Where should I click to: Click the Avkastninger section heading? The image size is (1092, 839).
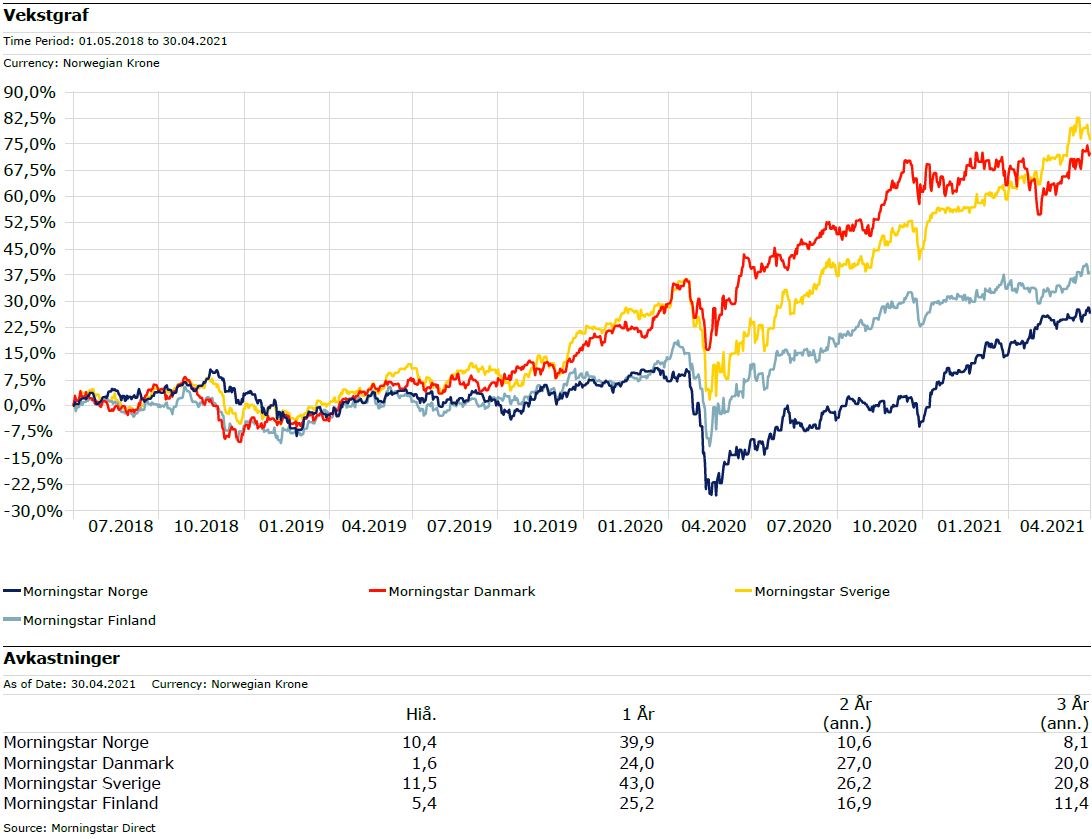[62, 658]
